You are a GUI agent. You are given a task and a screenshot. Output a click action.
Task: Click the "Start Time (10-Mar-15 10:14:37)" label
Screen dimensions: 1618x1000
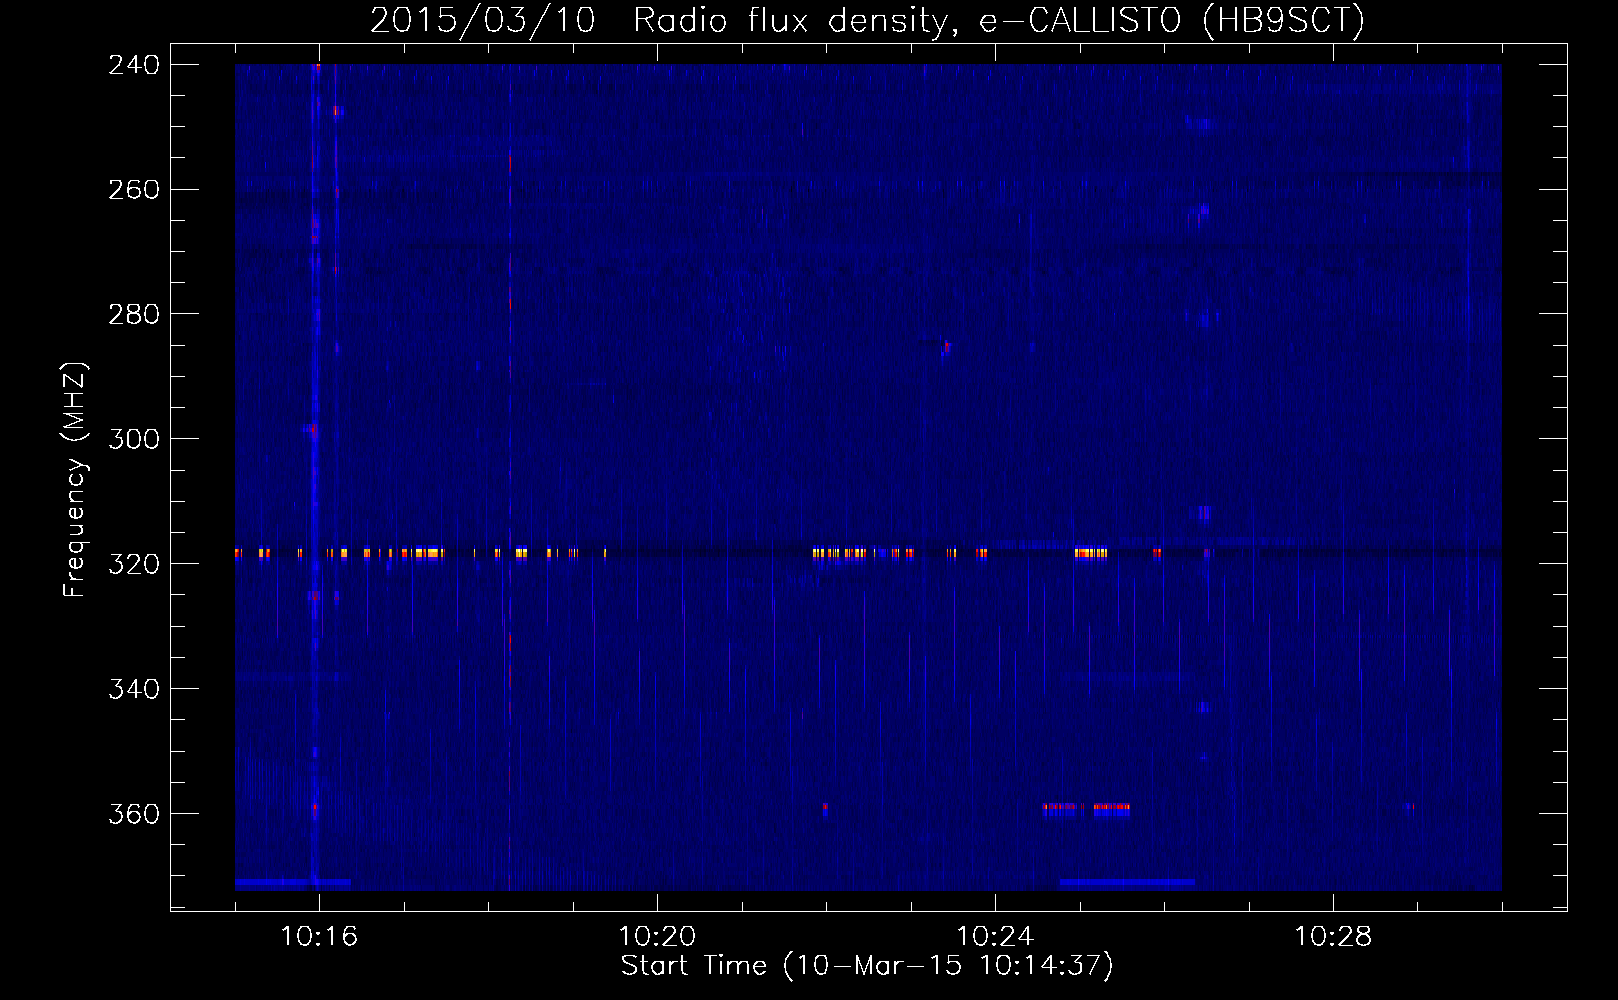pos(867,966)
